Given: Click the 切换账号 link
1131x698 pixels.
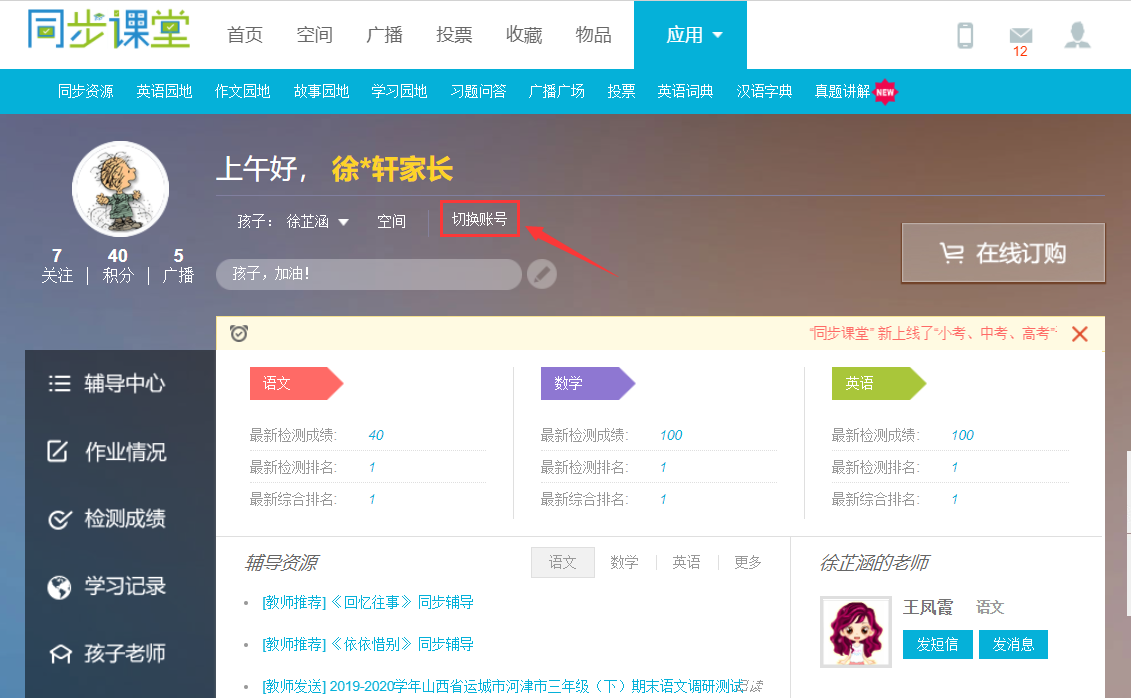Looking at the screenshot, I should coord(479,220).
